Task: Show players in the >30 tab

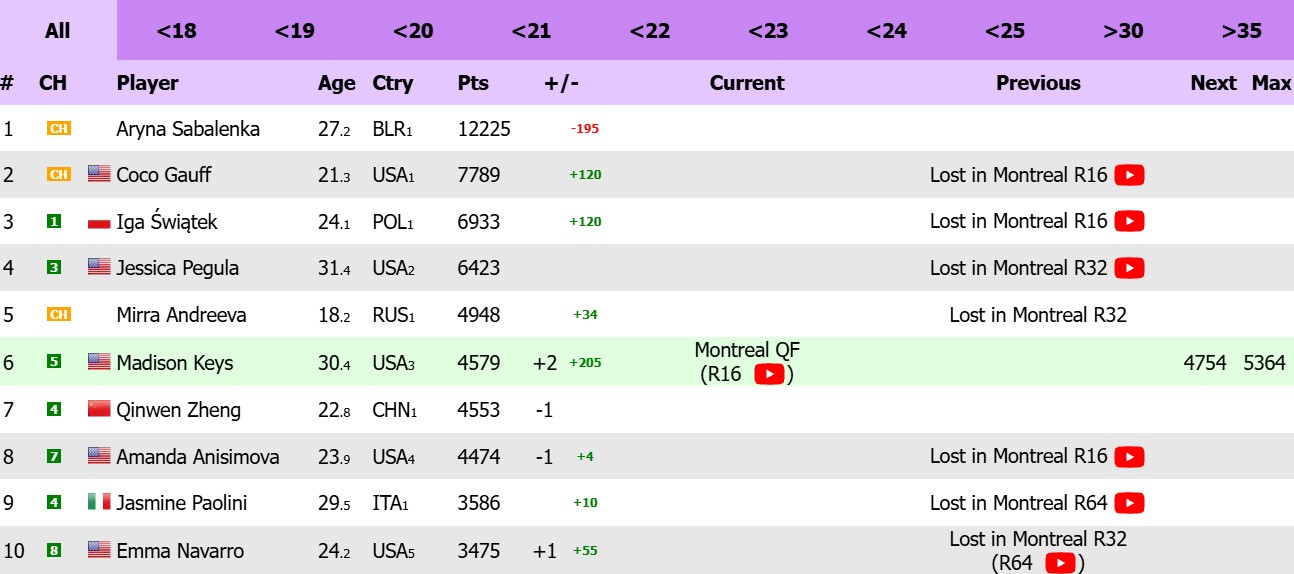Action: click(1123, 31)
